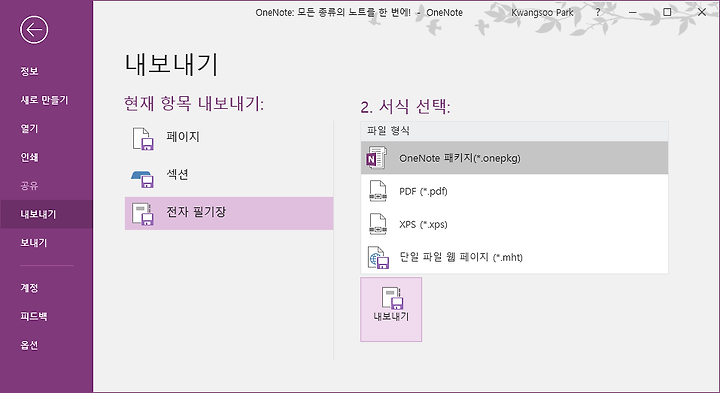The width and height of the screenshot is (720, 393).
Task: Choose 단일 파일 웹 페이지 (*.mht) format
Action: (514, 257)
